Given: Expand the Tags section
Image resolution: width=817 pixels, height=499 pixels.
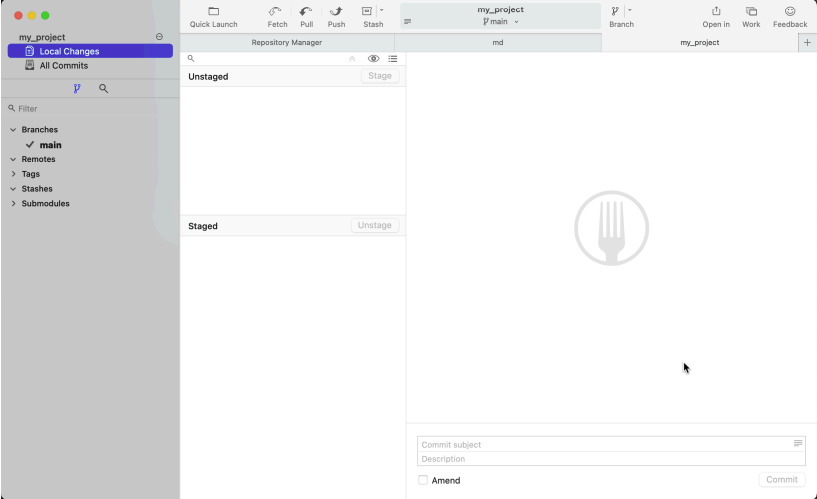Looking at the screenshot, I should (x=13, y=174).
